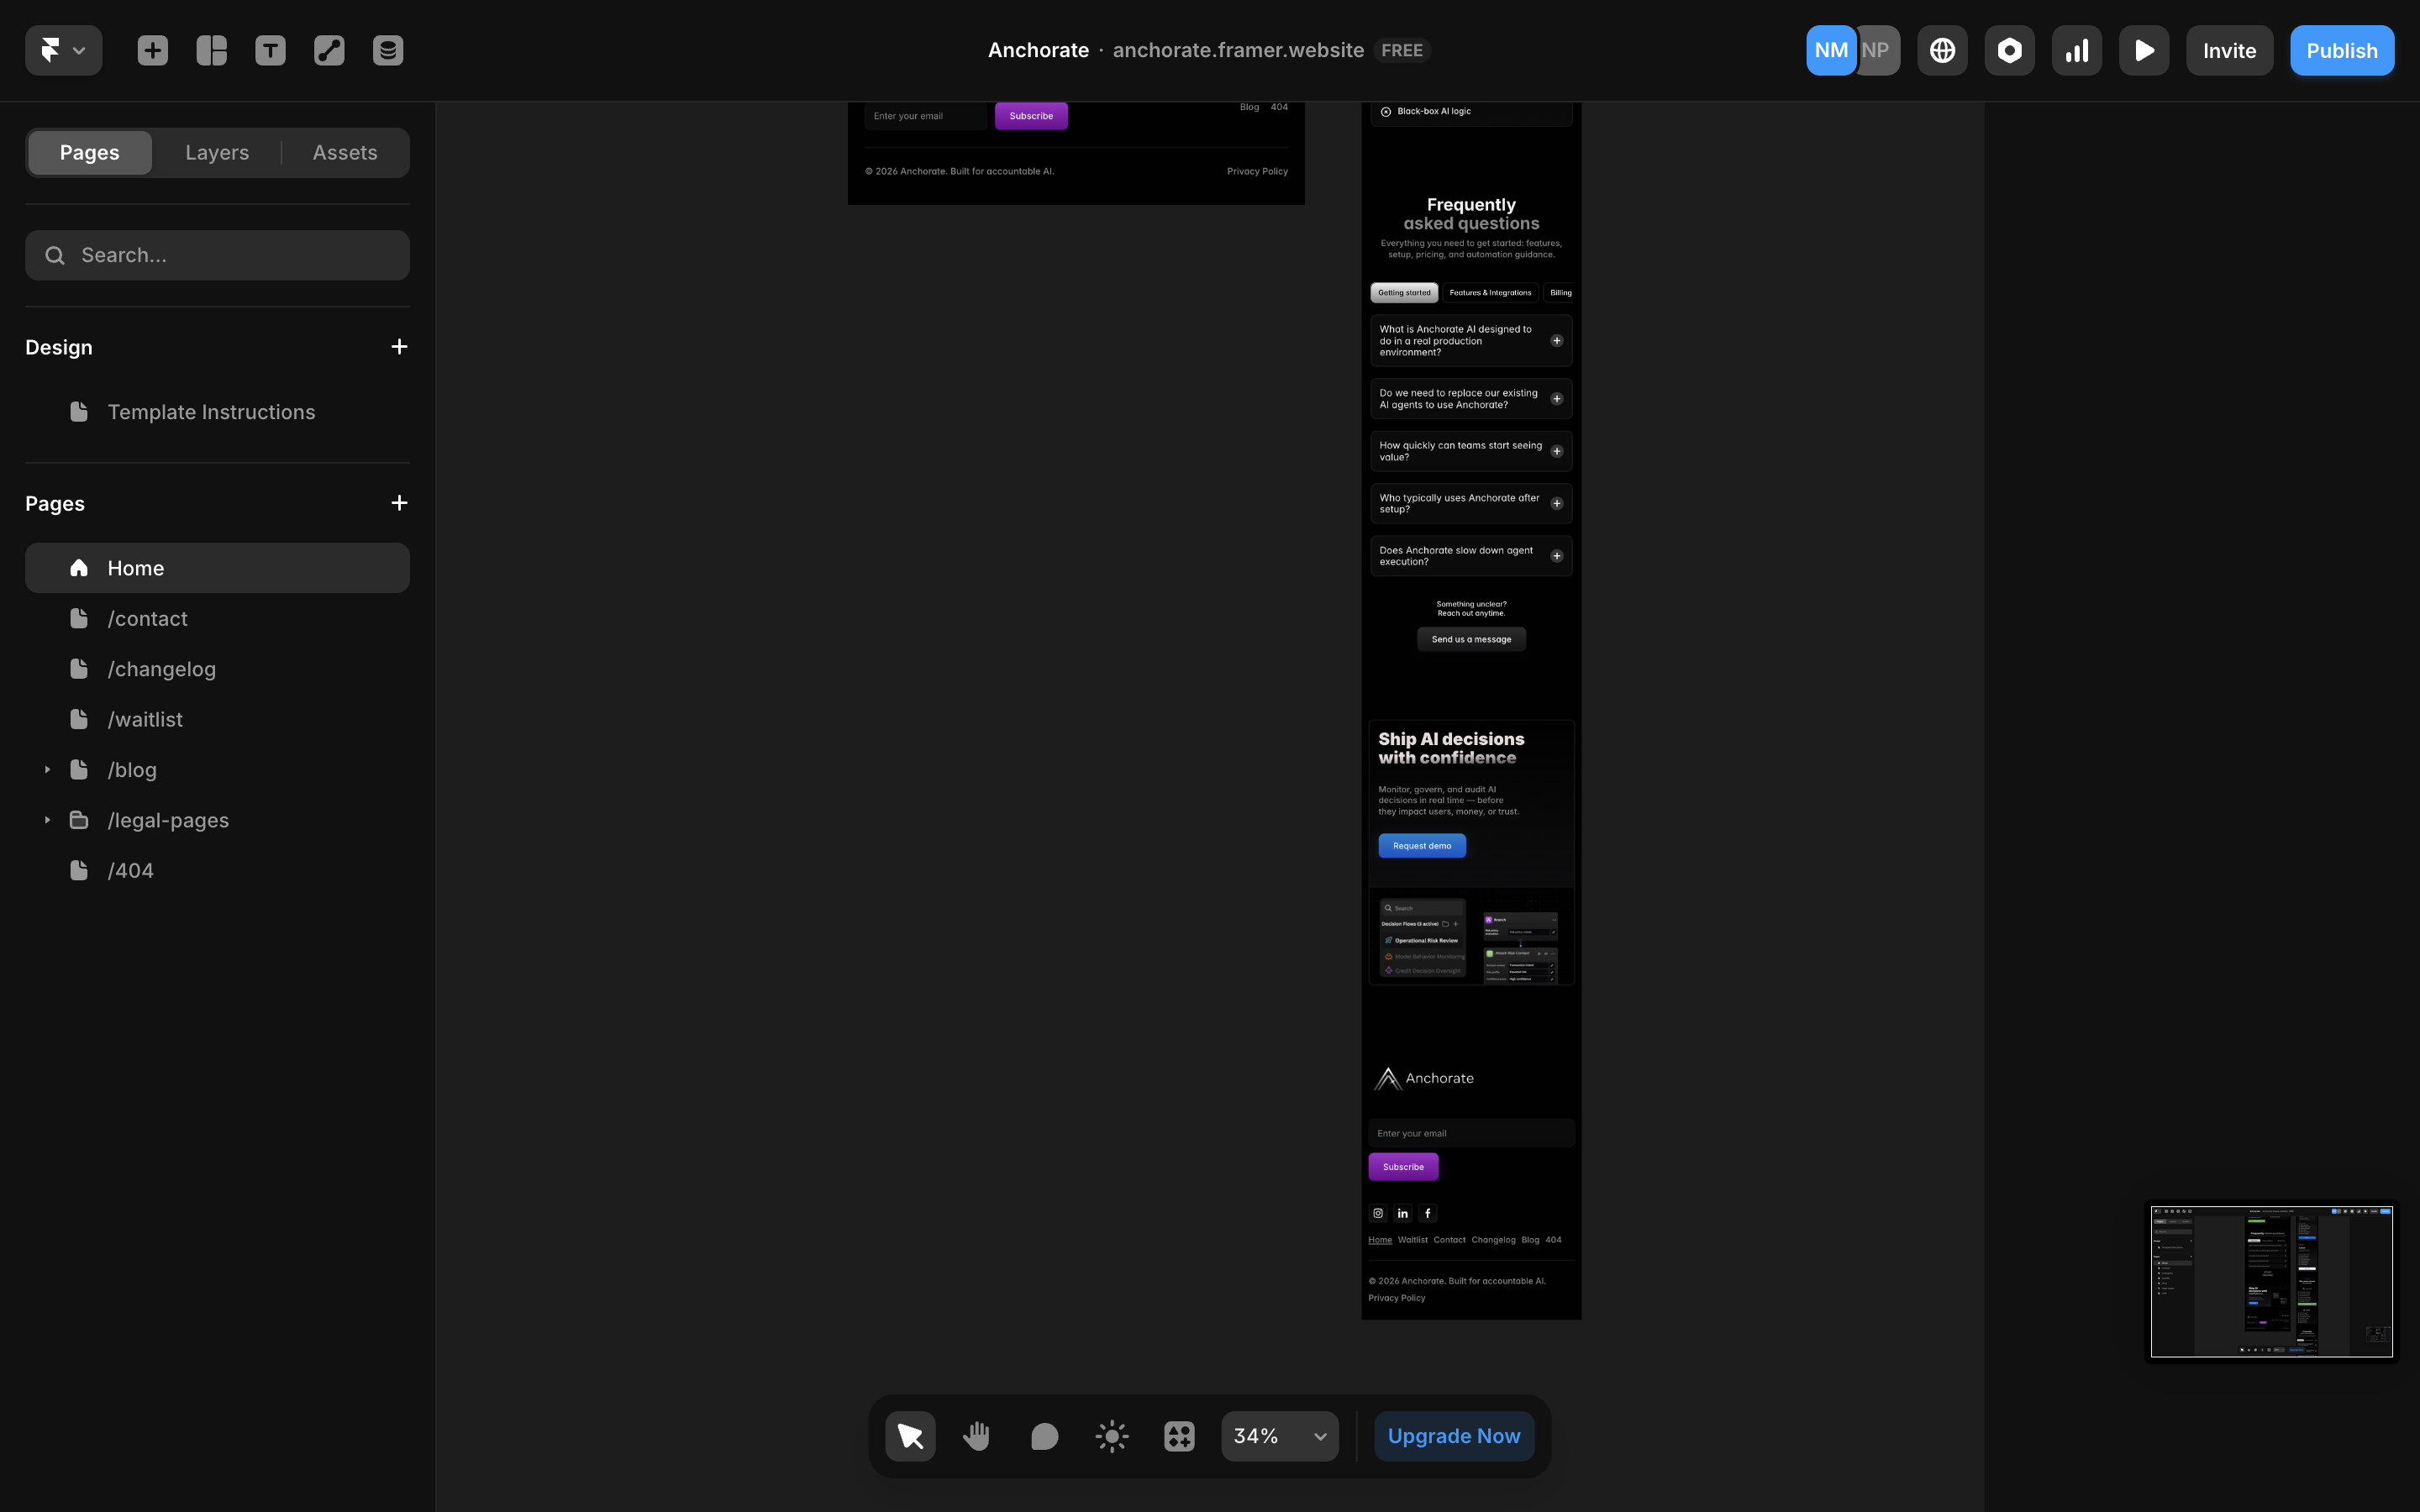Open the CMS database icon
Image resolution: width=2420 pixels, height=1512 pixels.
(x=387, y=49)
